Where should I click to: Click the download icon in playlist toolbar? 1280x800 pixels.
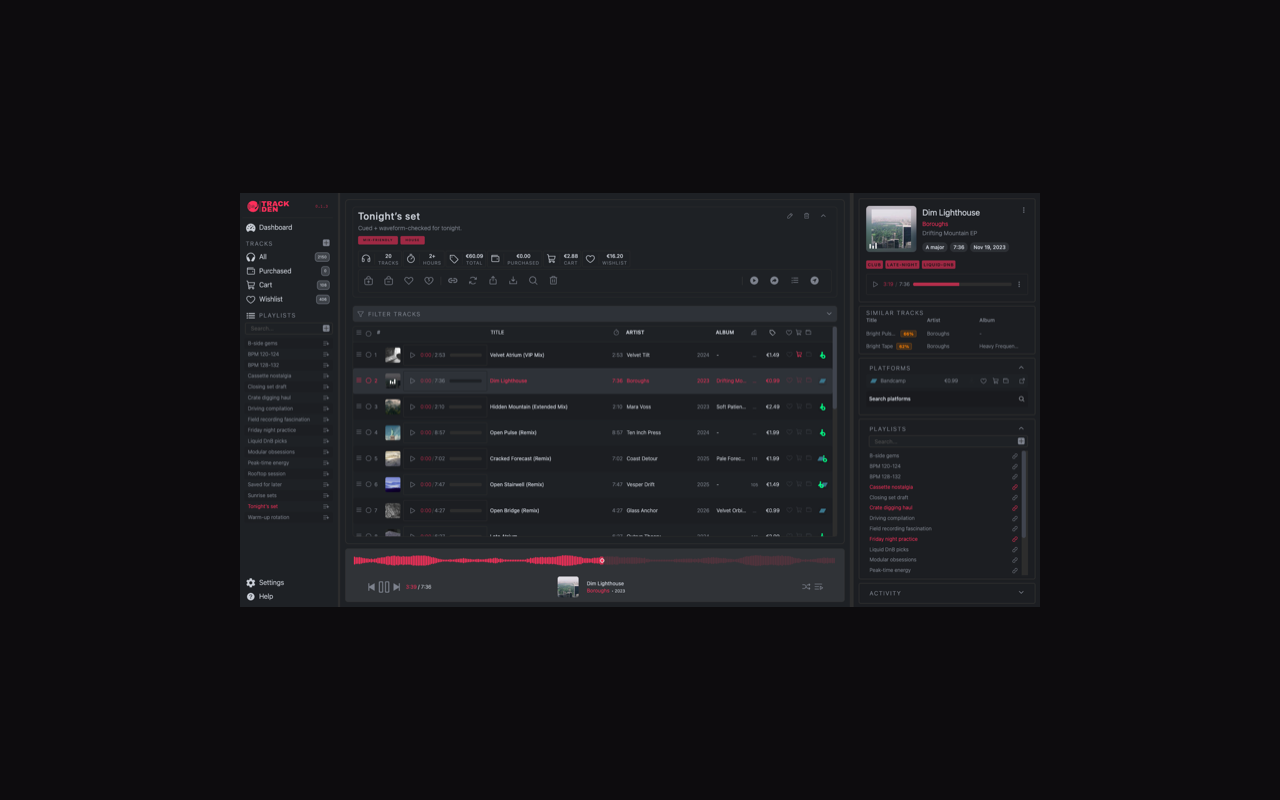coord(513,281)
